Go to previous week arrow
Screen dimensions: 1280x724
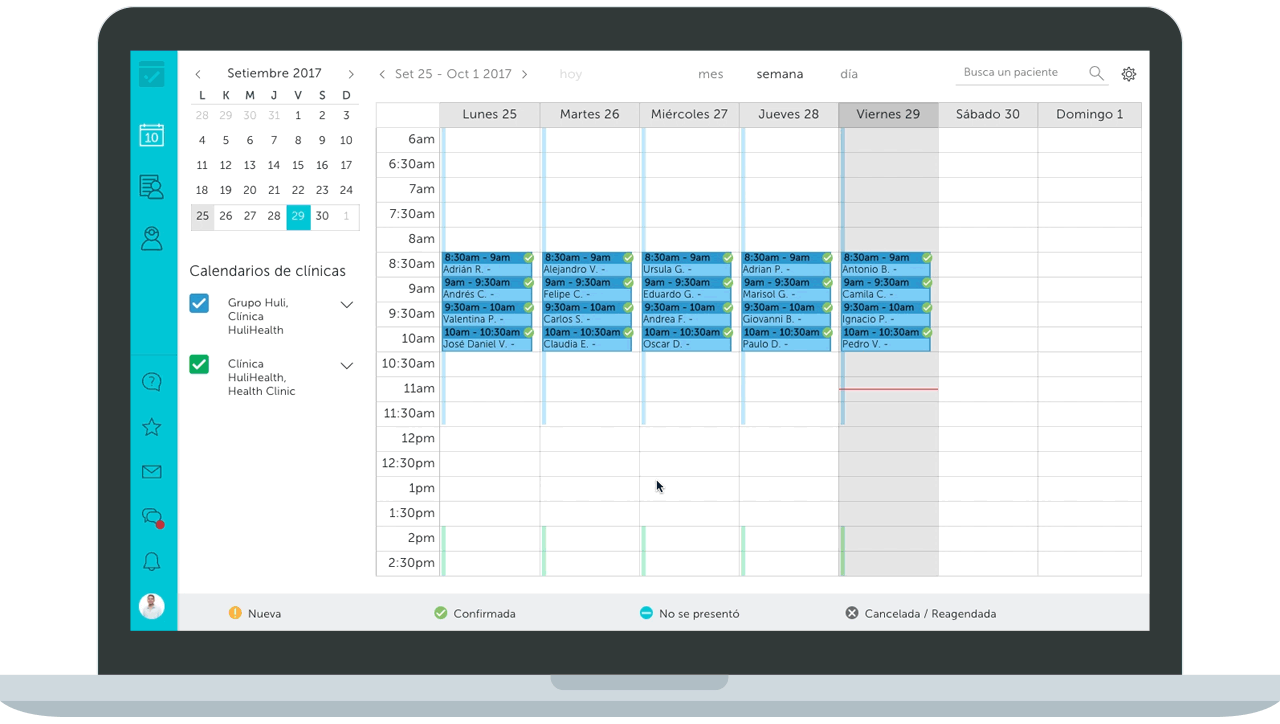pos(382,74)
